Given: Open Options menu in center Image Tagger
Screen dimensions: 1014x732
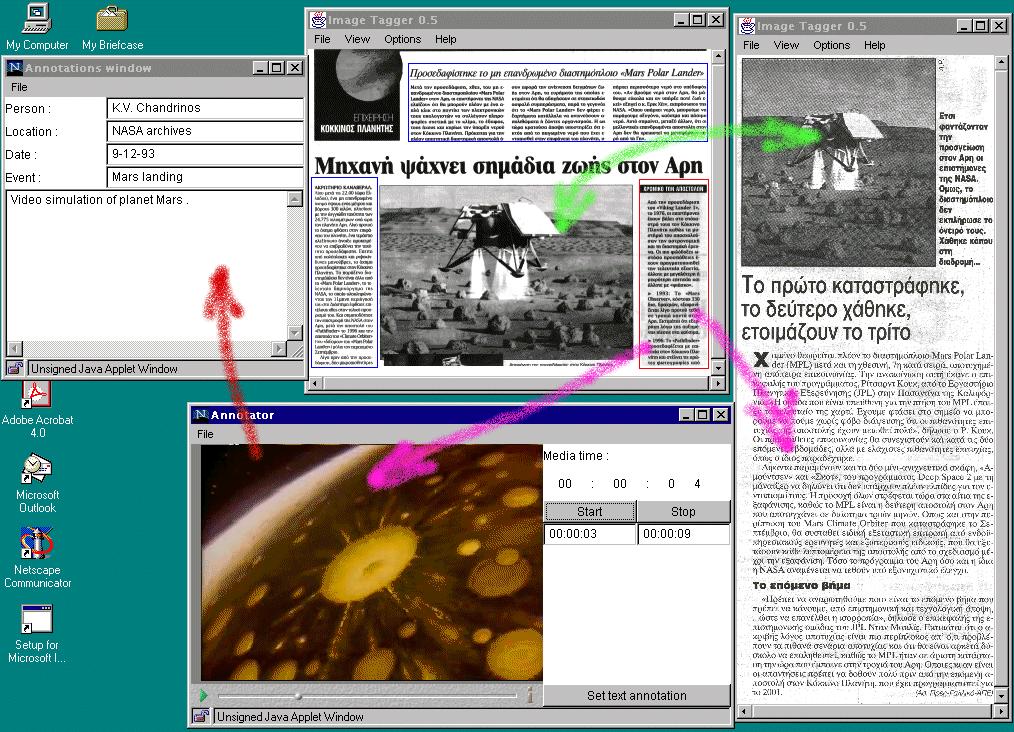Looking at the screenshot, I should click(402, 39).
